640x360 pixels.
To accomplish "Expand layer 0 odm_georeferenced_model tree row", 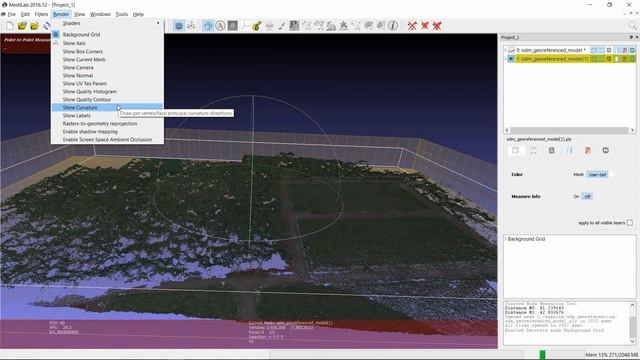I will (506, 50).
